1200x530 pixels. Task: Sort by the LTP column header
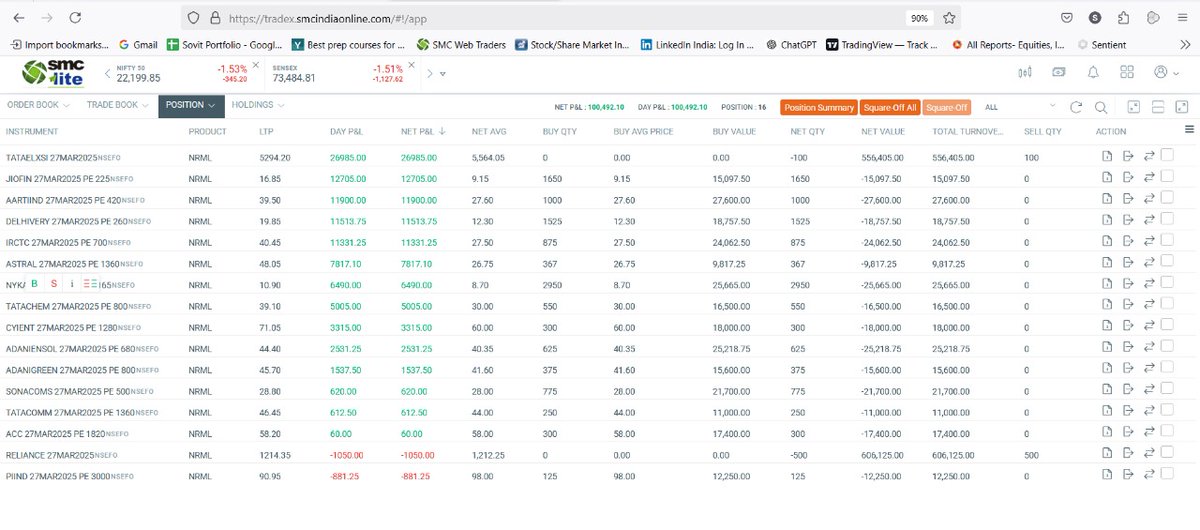coord(266,131)
